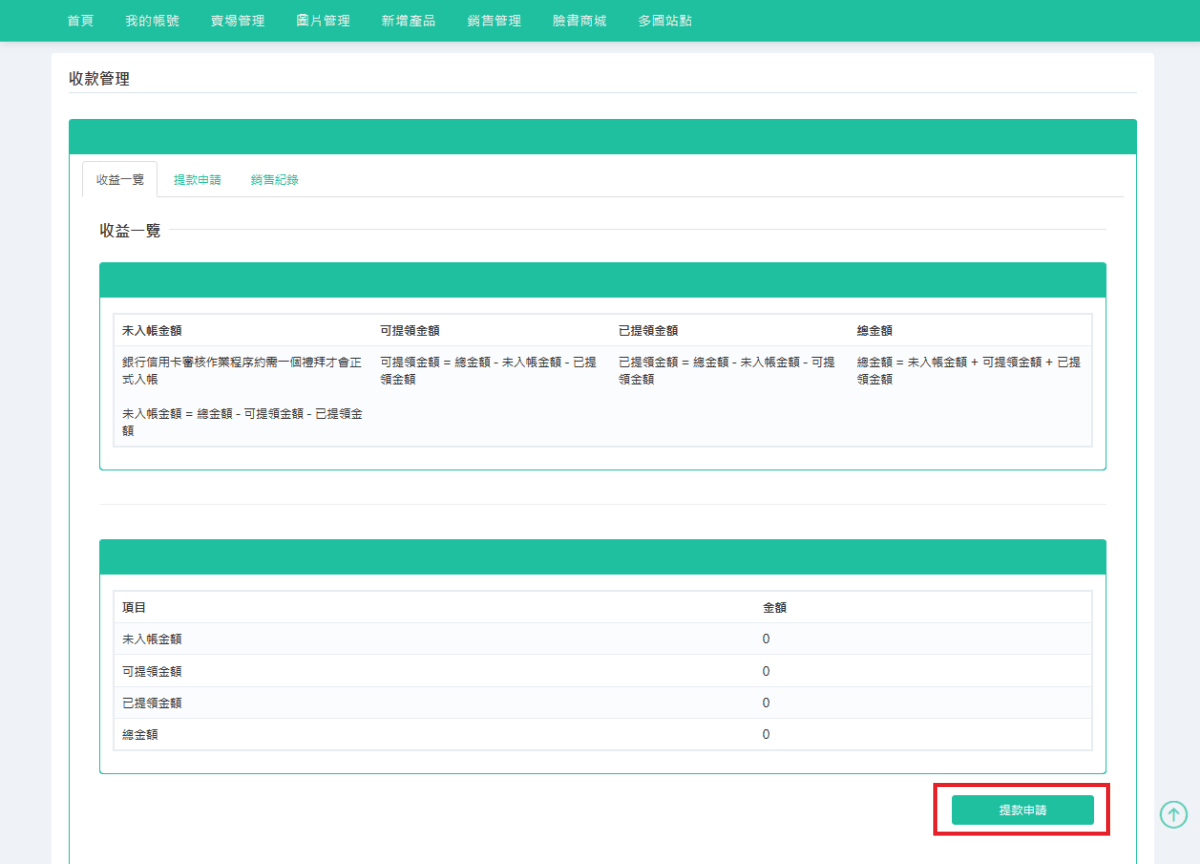Screen dimensions: 1200x864
Task: Open the 銷售紀錄 tab
Action: (275, 180)
